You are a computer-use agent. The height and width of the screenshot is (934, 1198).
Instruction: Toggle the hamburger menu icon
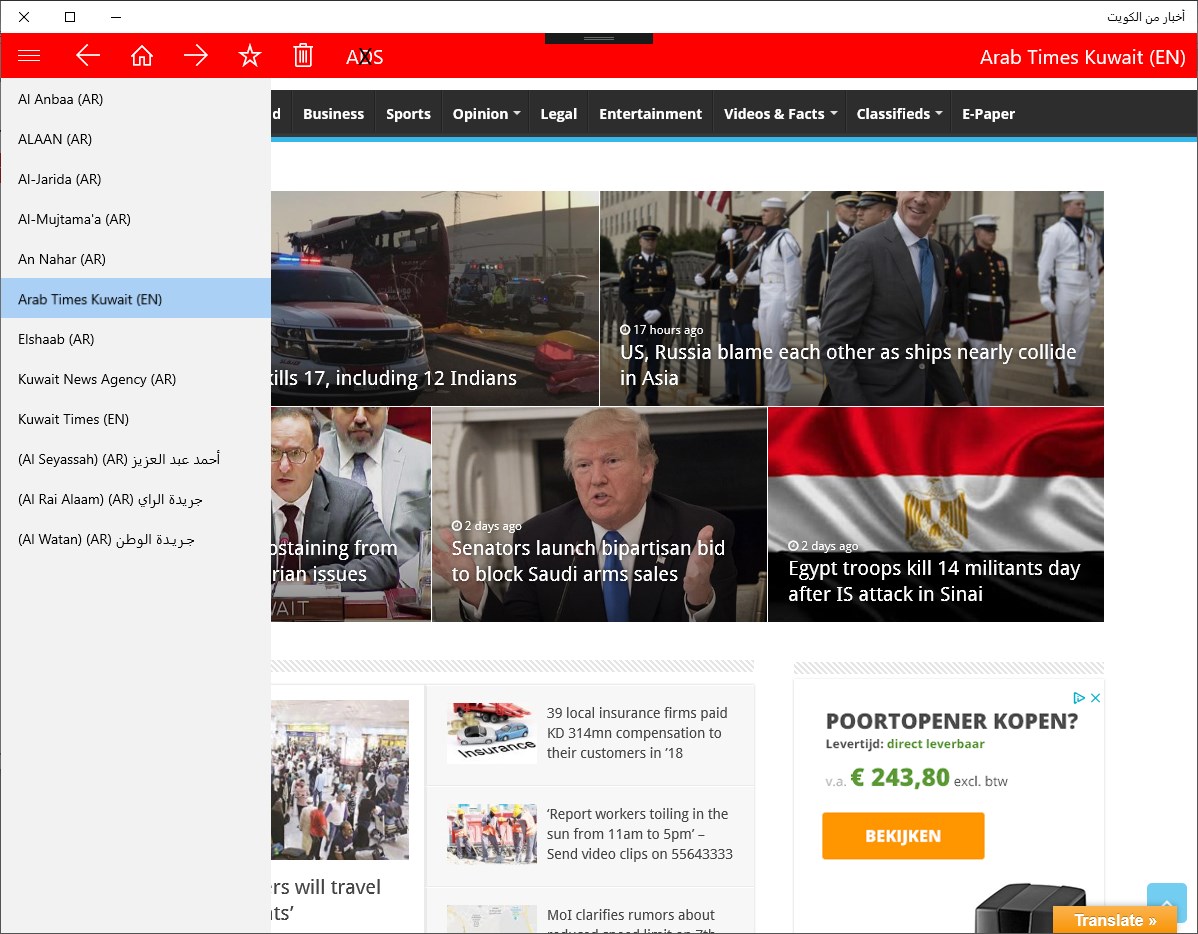click(x=29, y=56)
